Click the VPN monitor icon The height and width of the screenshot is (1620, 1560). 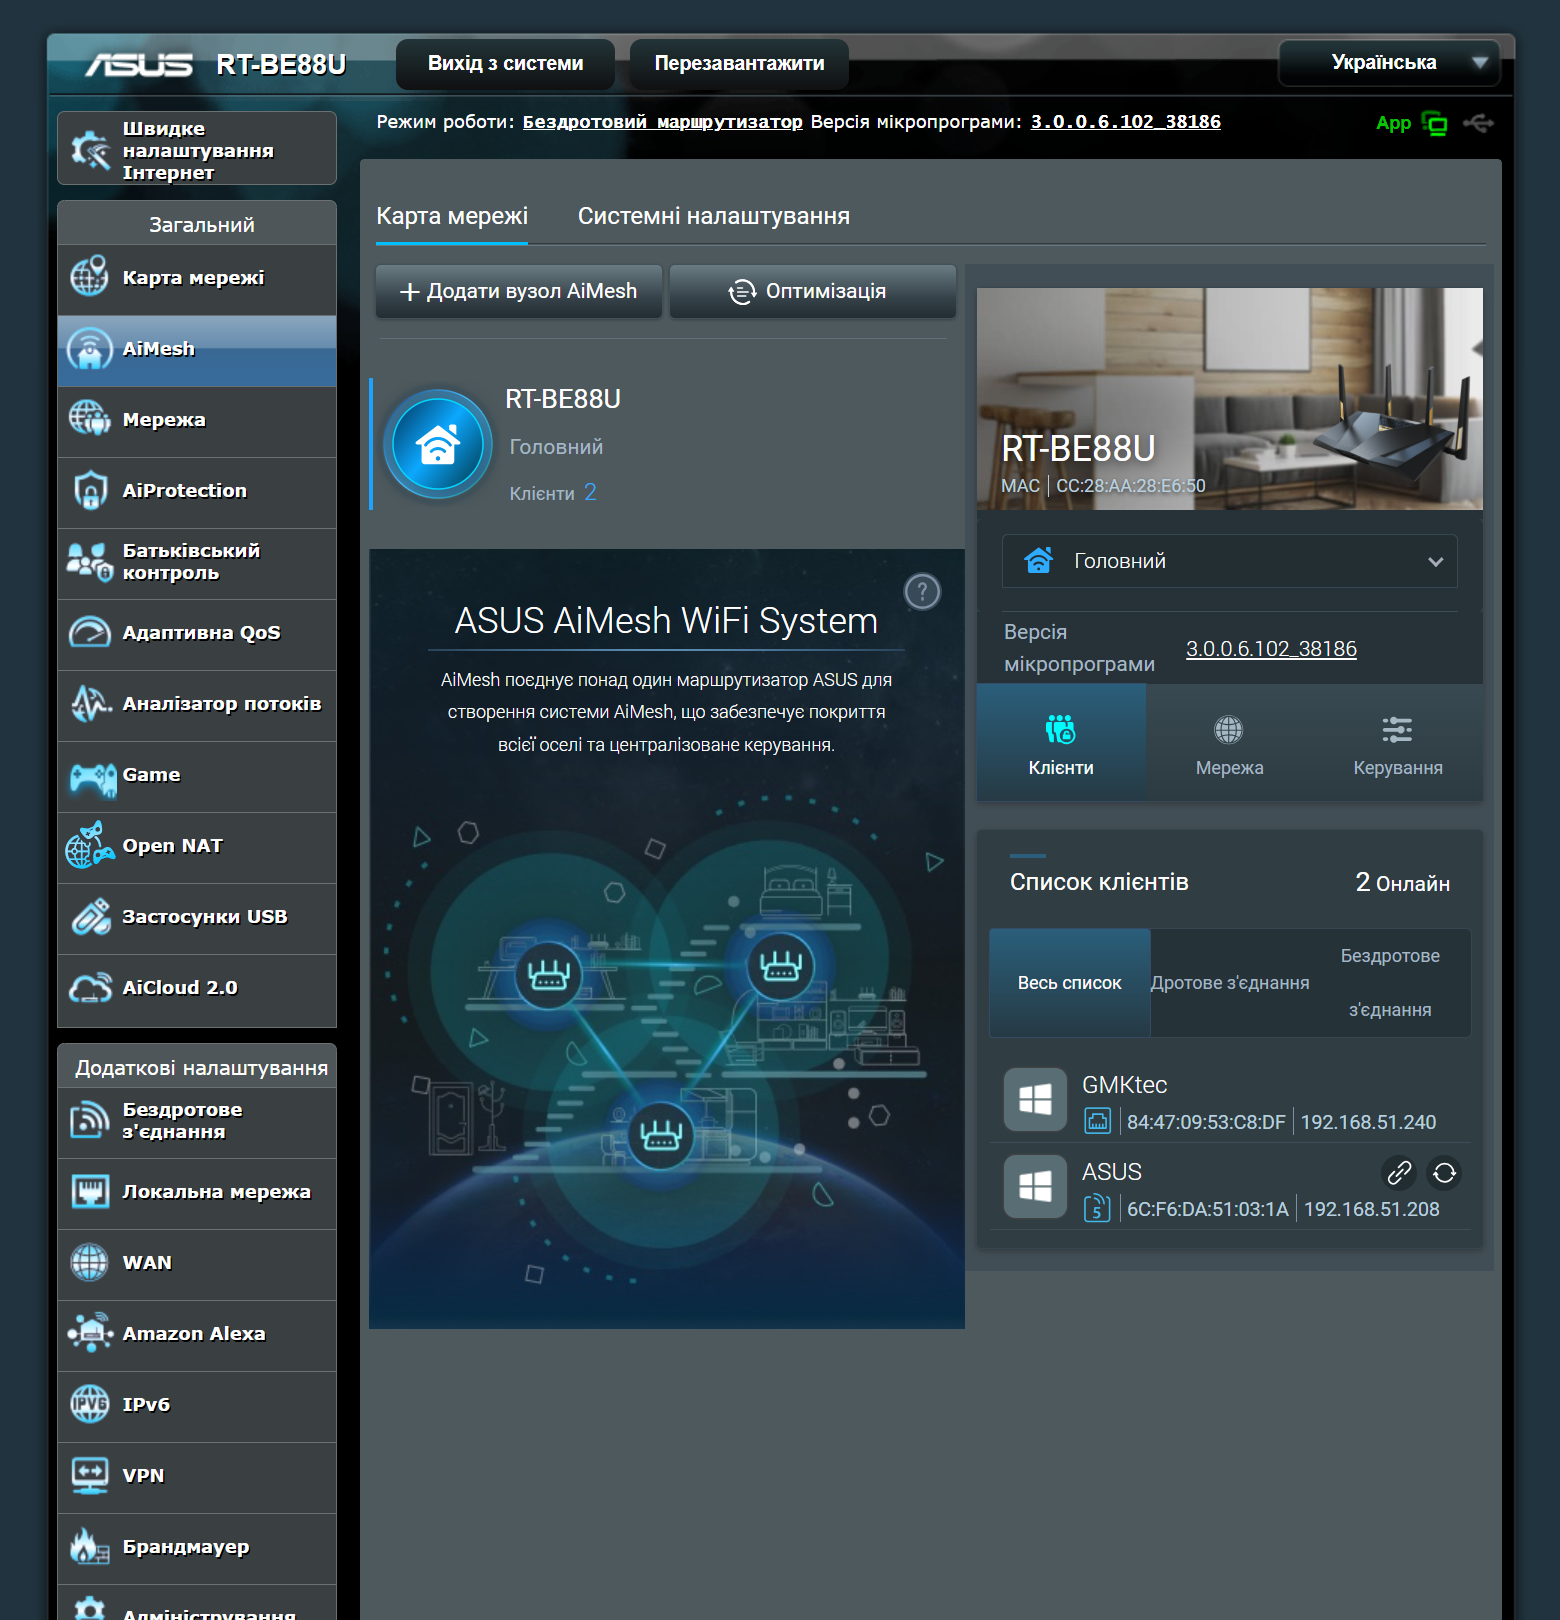90,1476
